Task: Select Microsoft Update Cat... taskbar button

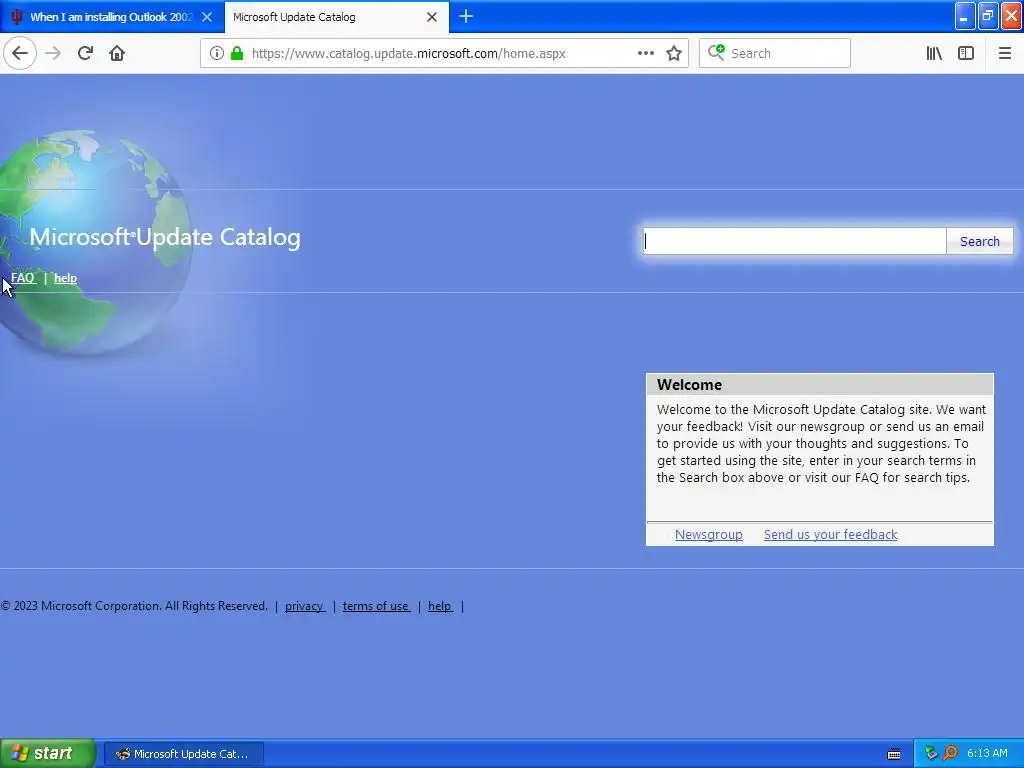Action: (x=184, y=754)
